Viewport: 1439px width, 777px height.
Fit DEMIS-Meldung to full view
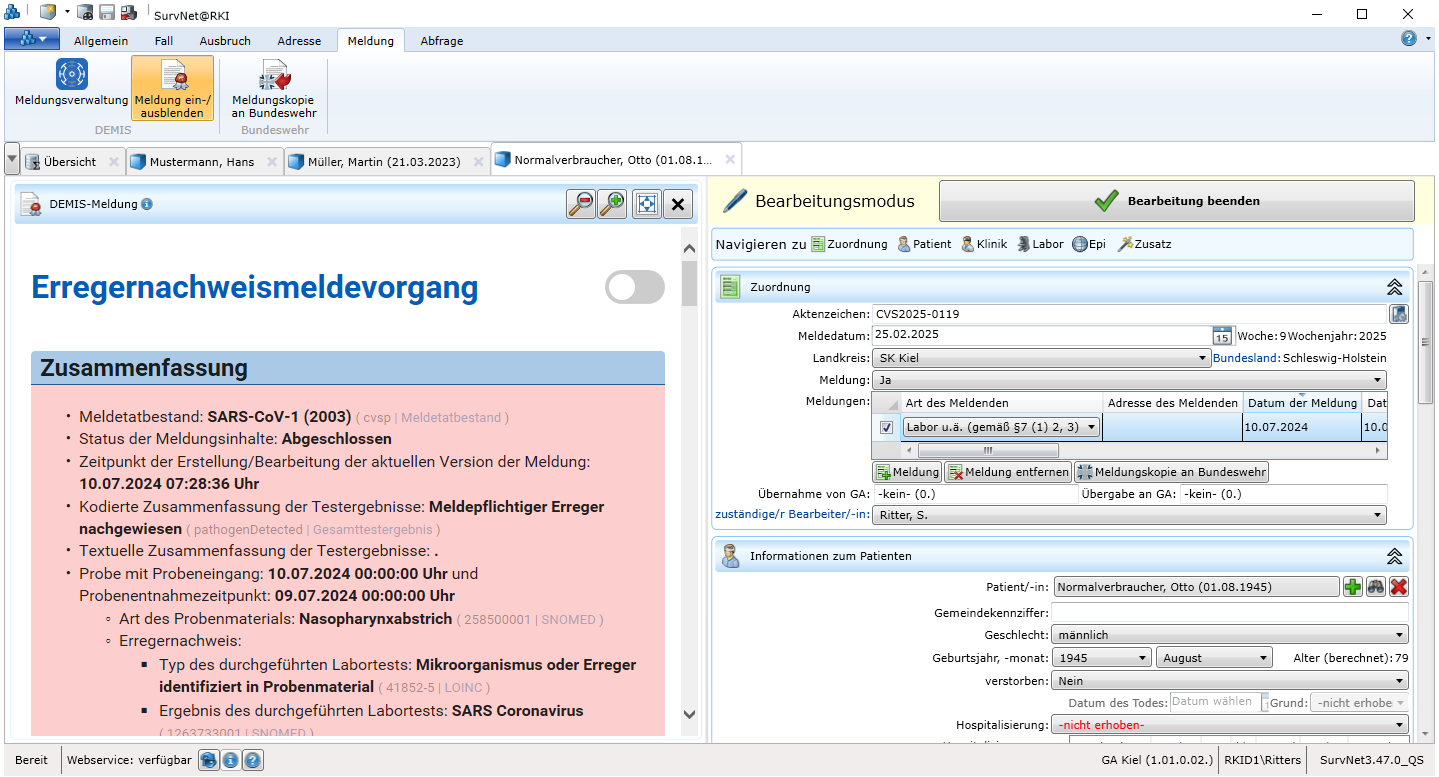pos(647,204)
